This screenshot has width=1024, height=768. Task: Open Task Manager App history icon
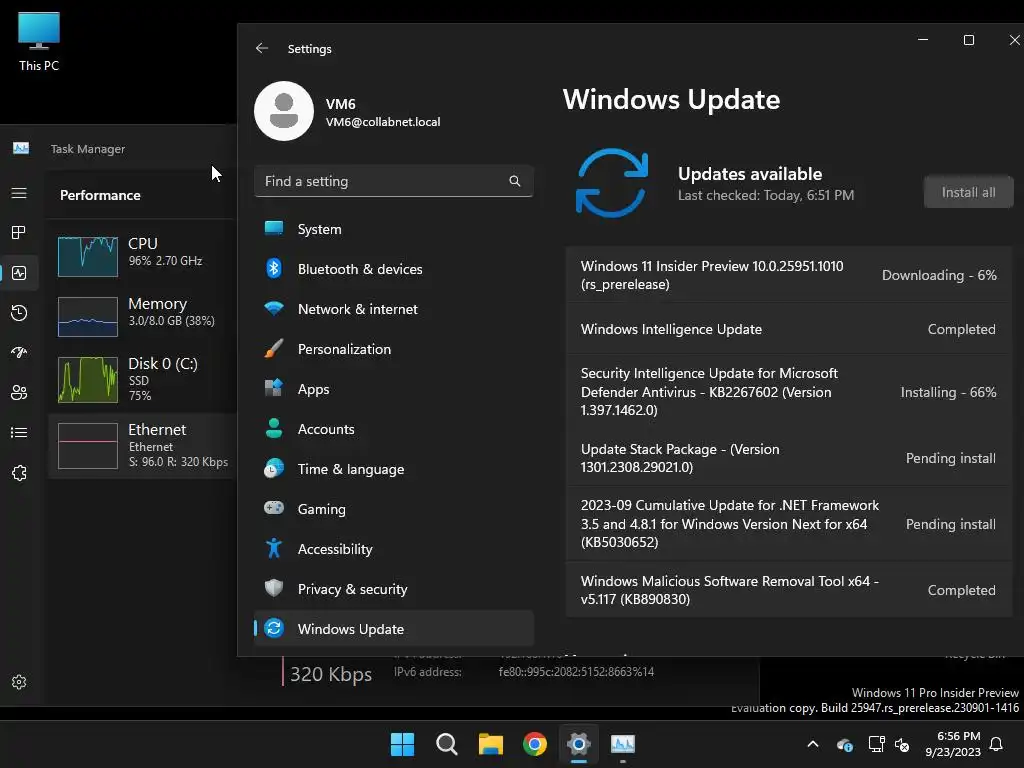point(19,313)
